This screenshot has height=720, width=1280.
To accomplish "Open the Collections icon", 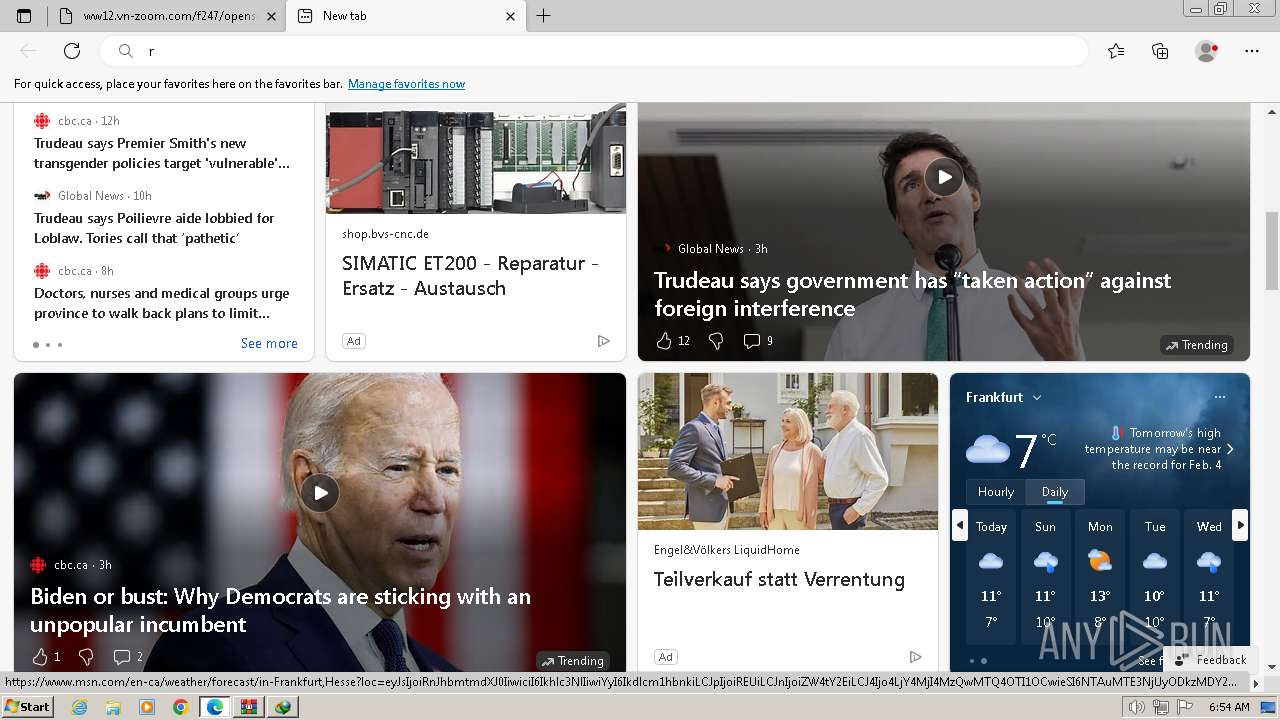I will [1160, 51].
